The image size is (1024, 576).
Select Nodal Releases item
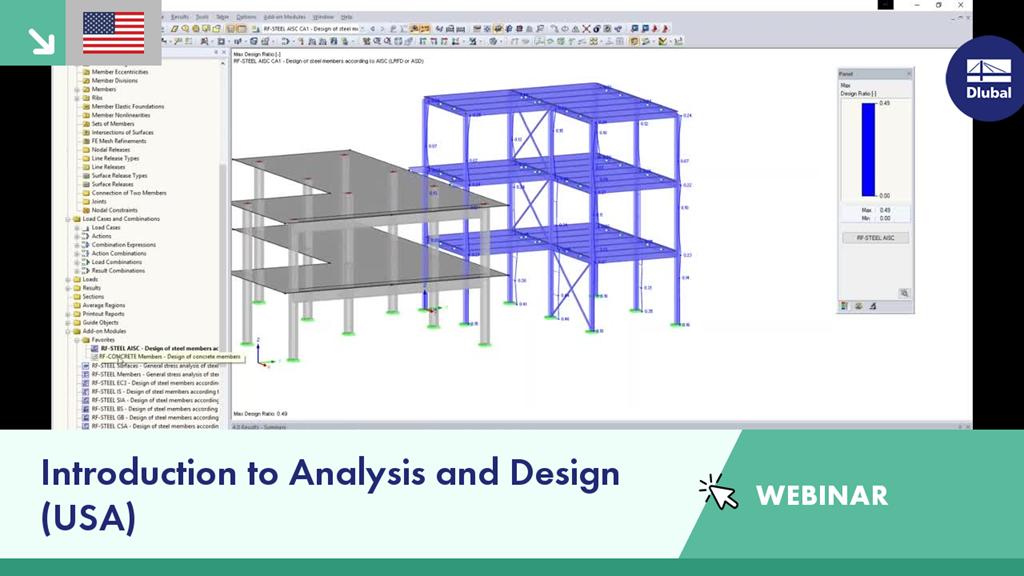(x=110, y=150)
